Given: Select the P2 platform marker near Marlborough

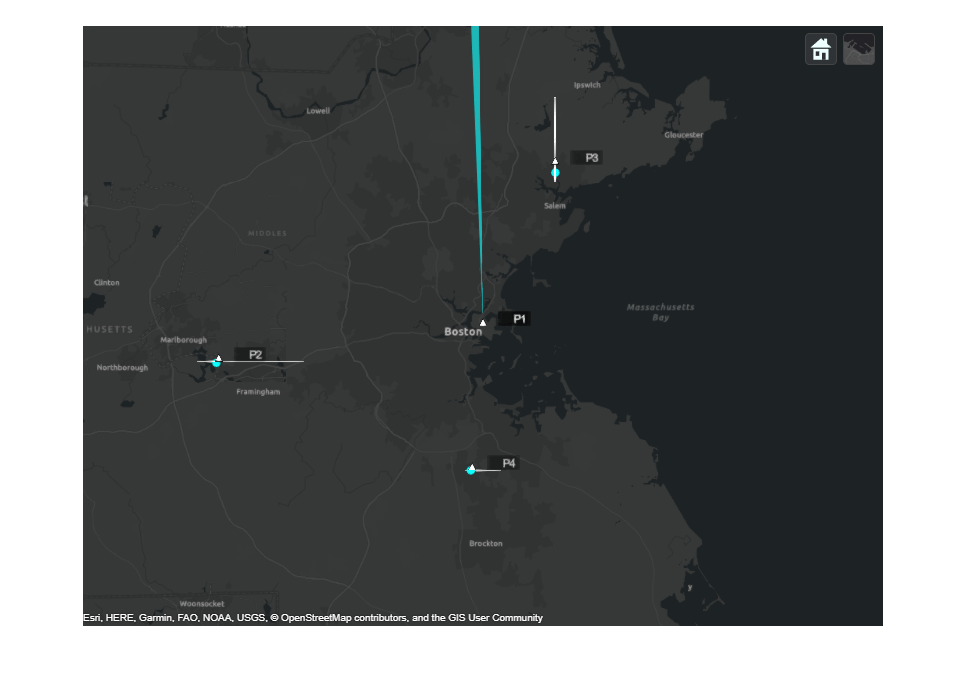Looking at the screenshot, I should tap(217, 357).
